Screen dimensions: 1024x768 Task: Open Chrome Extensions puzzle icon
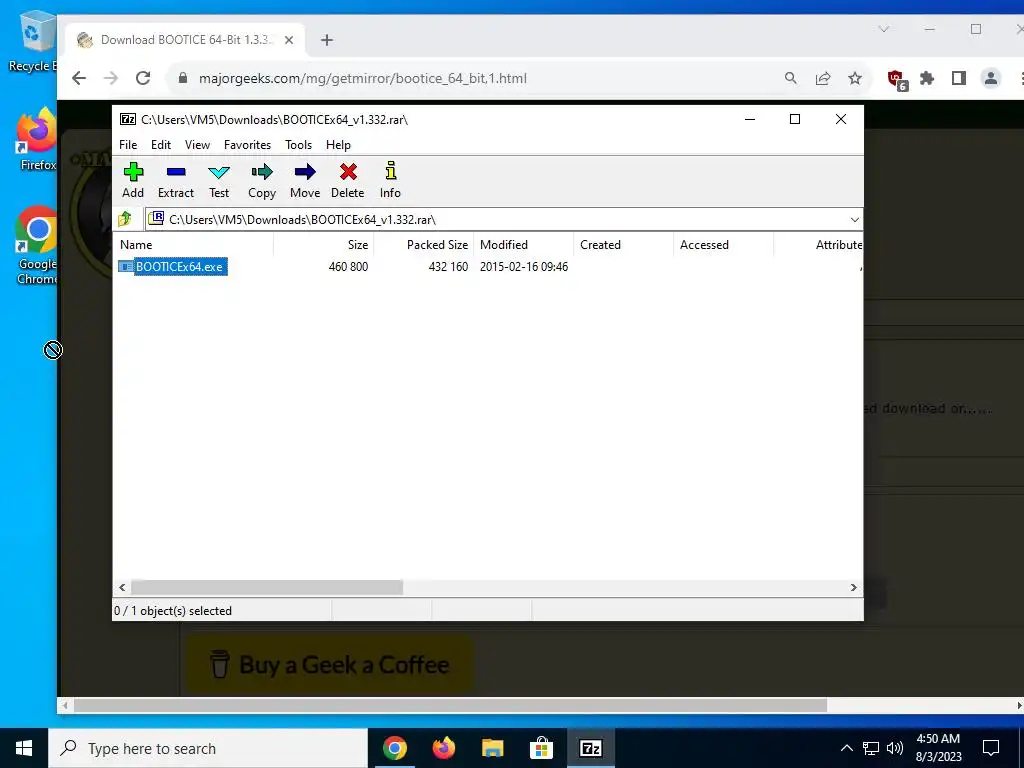click(927, 78)
